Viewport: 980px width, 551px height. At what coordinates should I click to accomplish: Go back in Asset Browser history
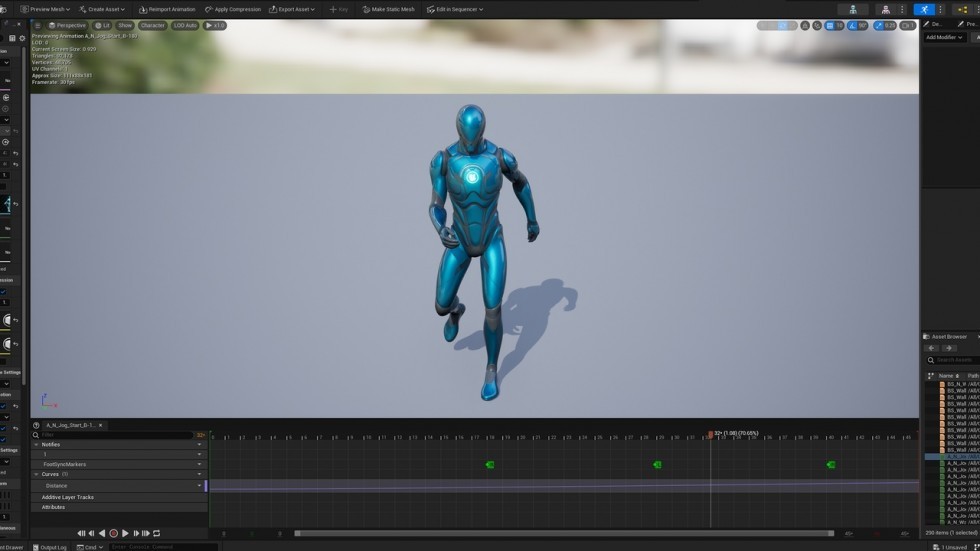coord(931,348)
